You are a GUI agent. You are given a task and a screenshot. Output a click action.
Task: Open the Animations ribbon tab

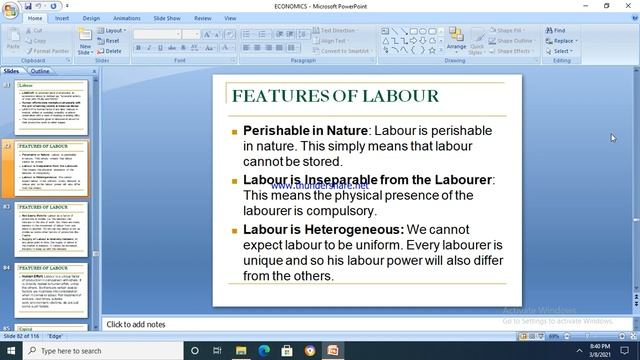[x=127, y=18]
